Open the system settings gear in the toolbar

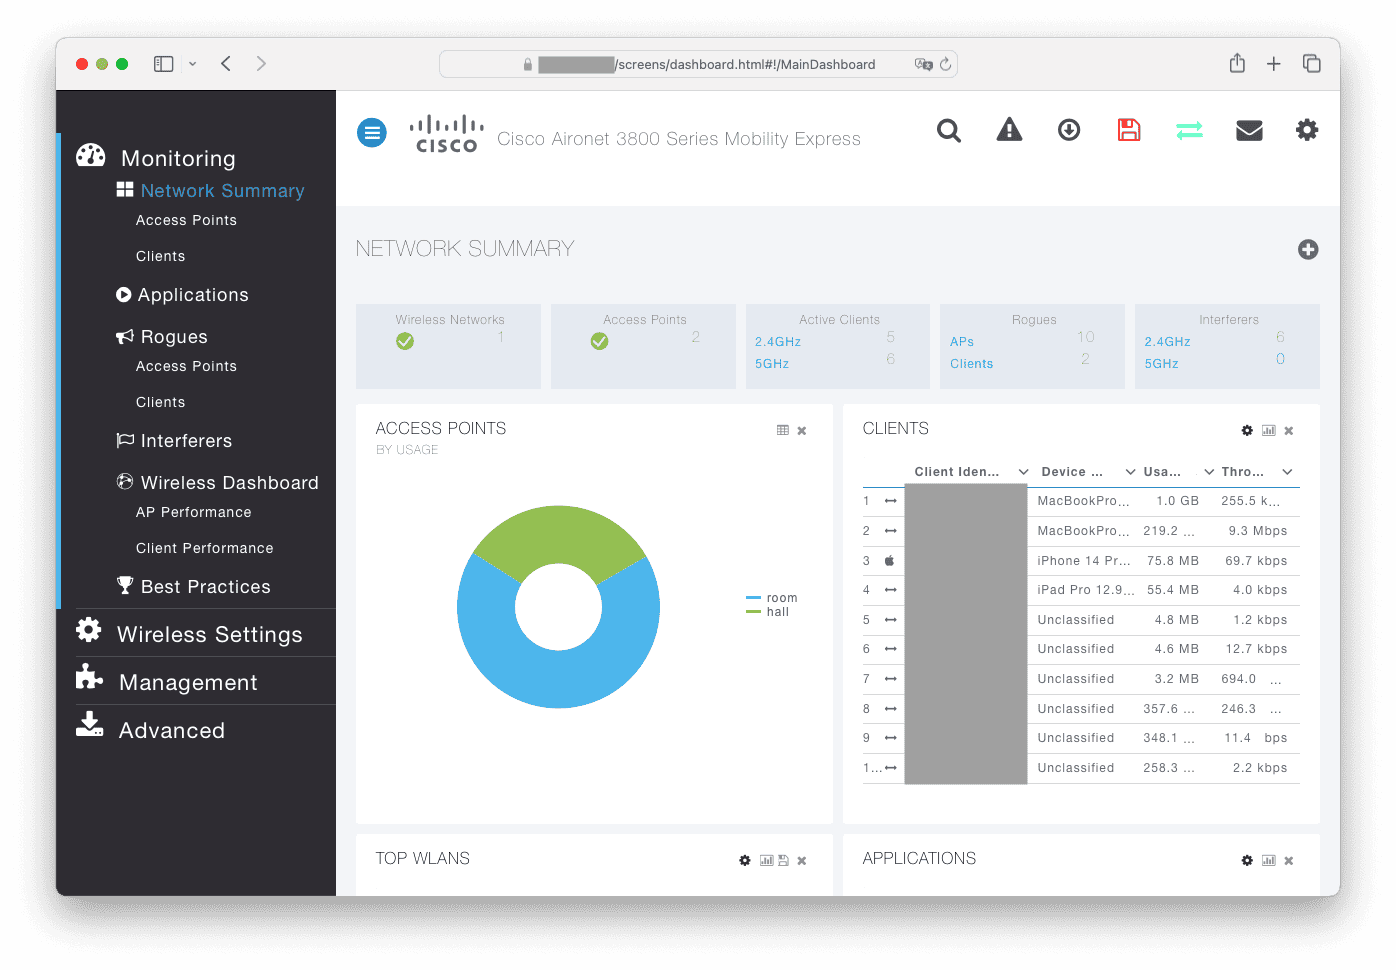click(x=1307, y=130)
